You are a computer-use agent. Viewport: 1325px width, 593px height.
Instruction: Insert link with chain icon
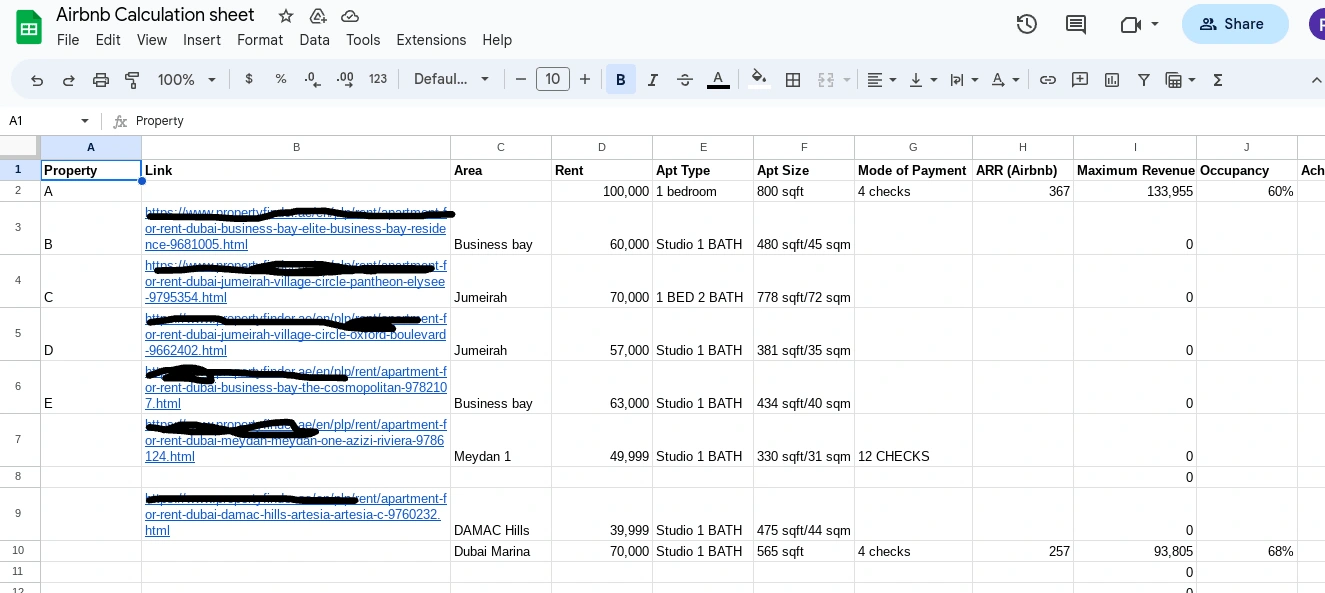[1048, 80]
